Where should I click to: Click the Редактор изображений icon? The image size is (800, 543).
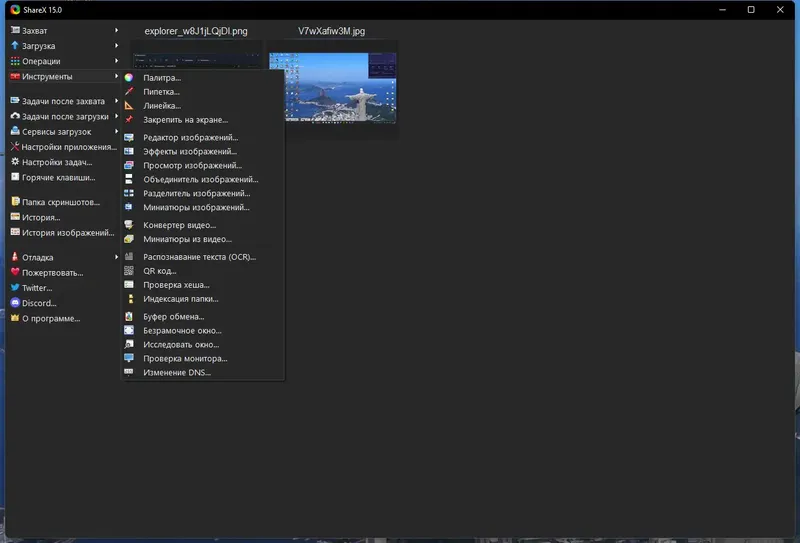click(129, 137)
